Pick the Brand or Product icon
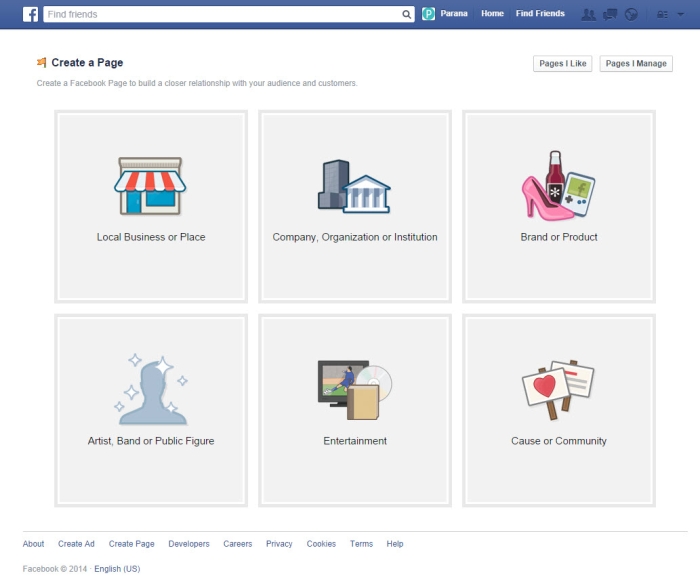This screenshot has height=588, width=700. point(558,184)
